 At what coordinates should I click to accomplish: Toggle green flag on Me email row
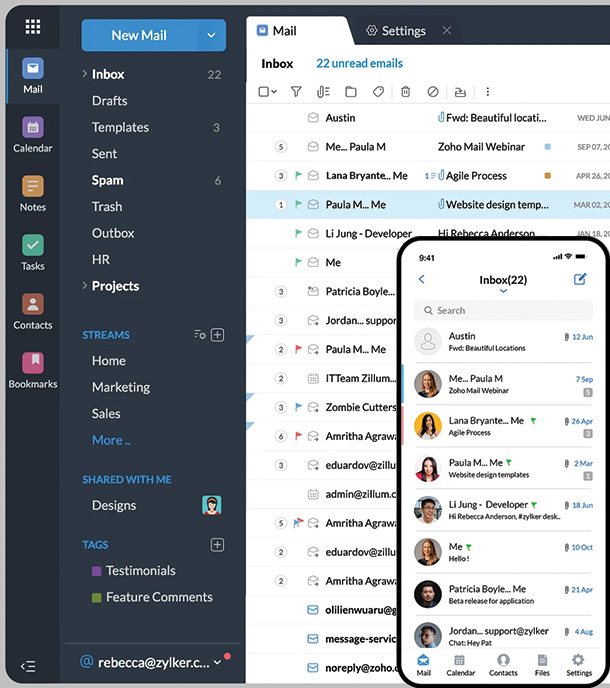[x=298, y=262]
